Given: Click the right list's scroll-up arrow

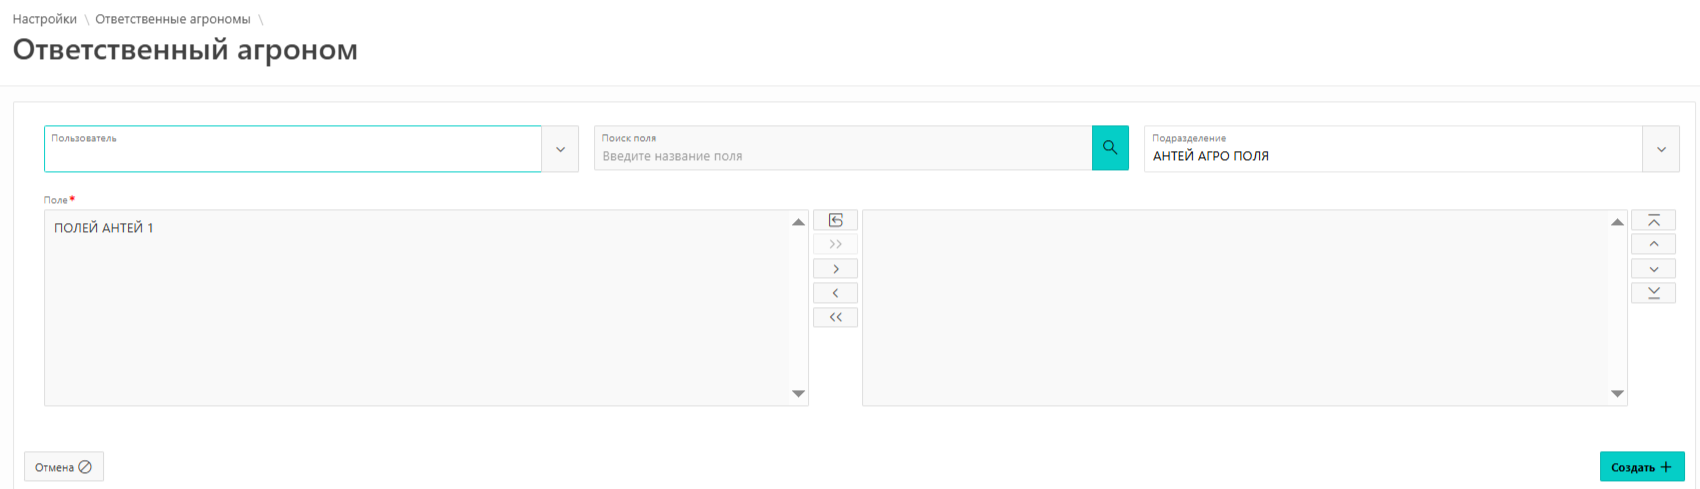Looking at the screenshot, I should [1617, 222].
